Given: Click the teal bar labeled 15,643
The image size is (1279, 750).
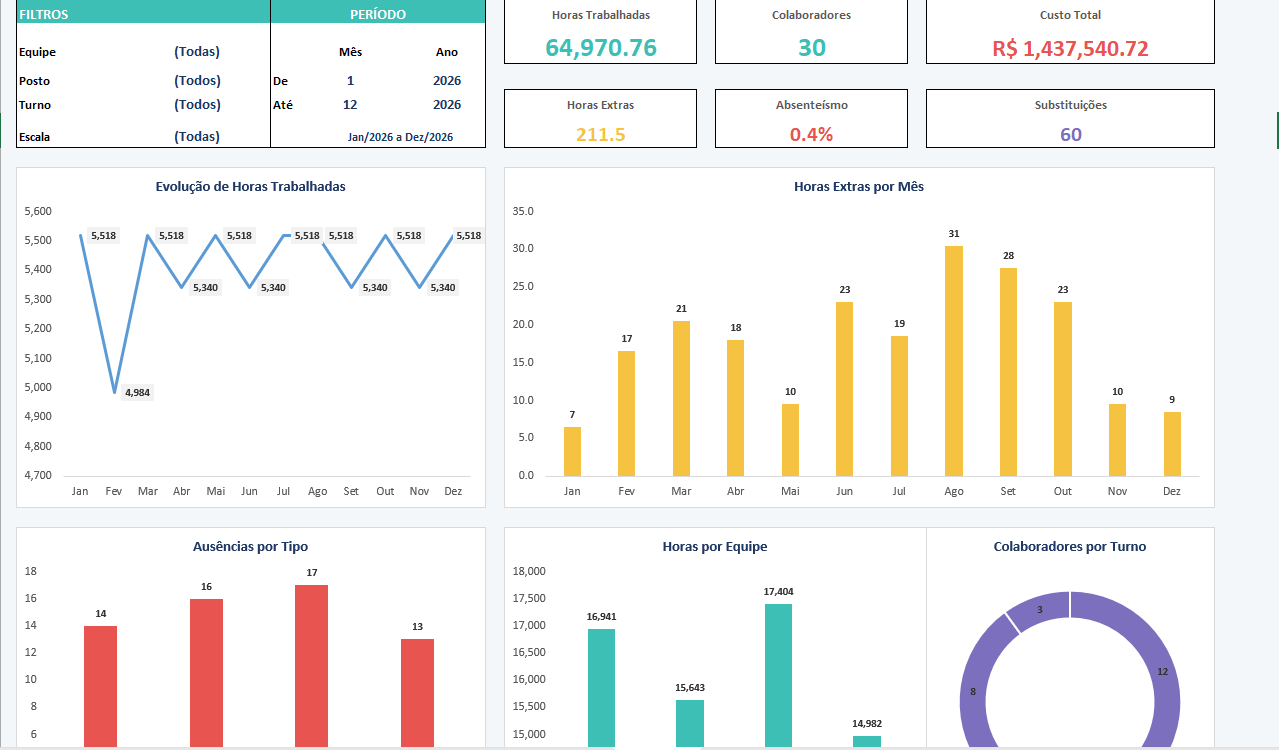Looking at the screenshot, I should pyautogui.click(x=690, y=723).
